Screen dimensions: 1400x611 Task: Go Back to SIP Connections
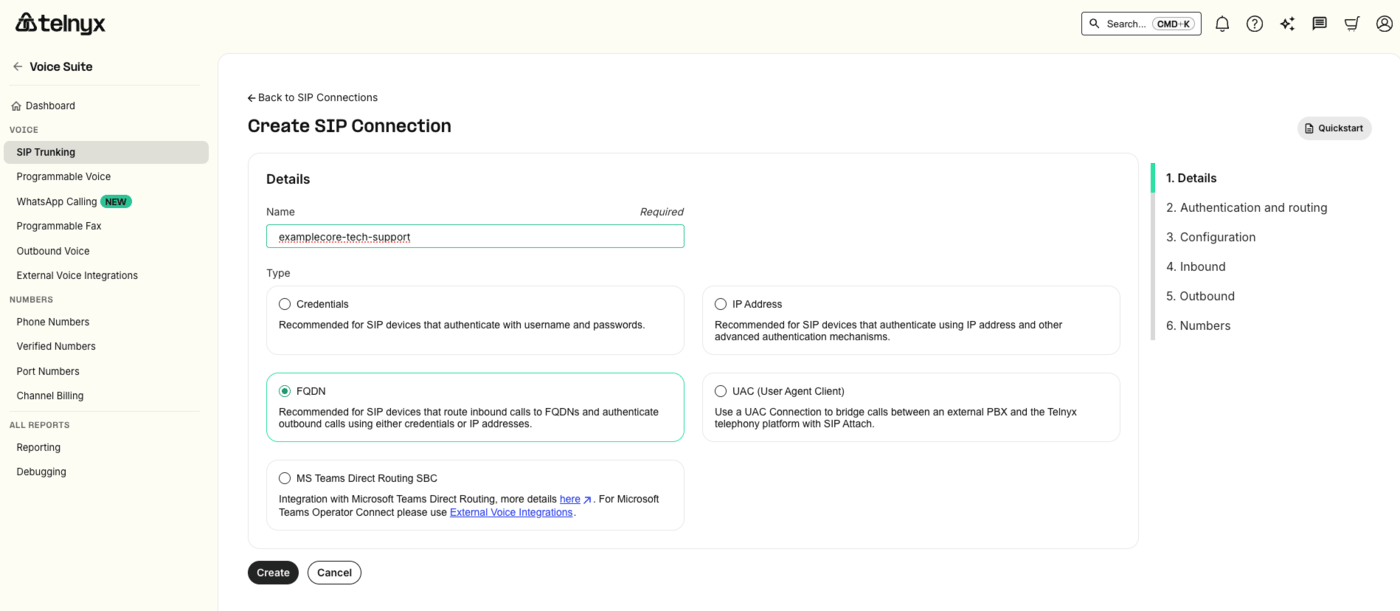313,98
